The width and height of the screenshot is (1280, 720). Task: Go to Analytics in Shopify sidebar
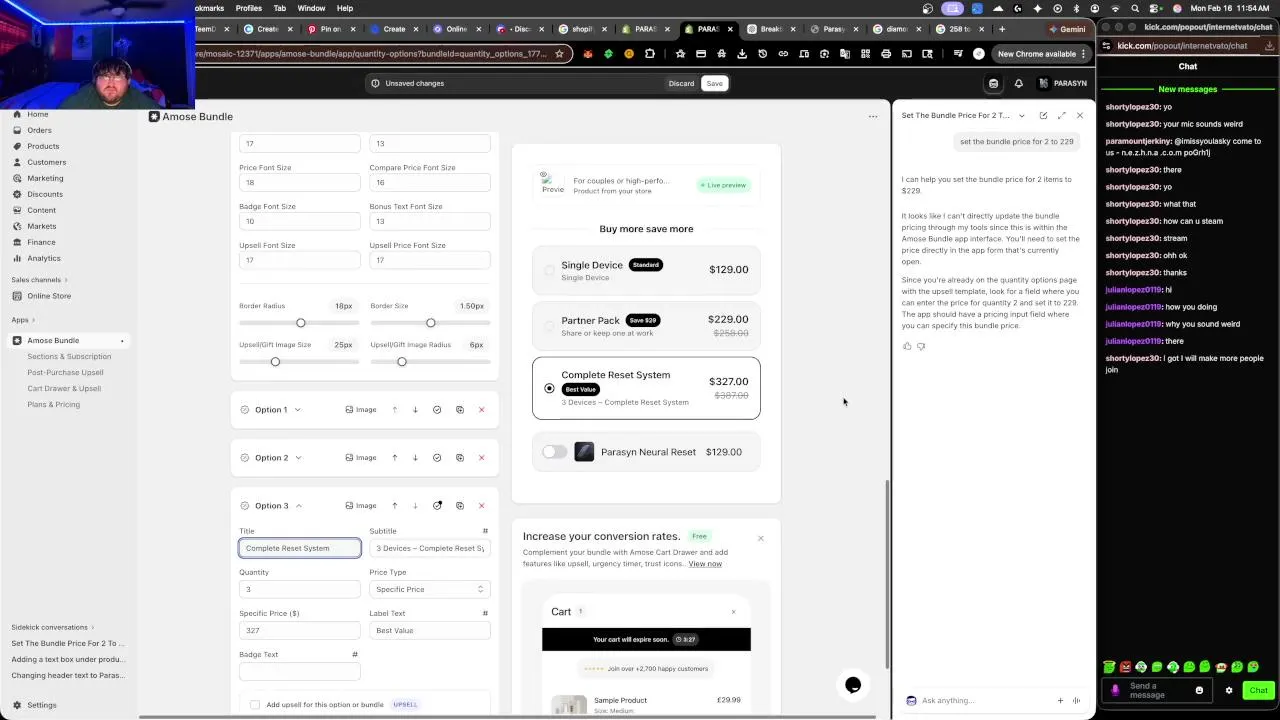[x=44, y=258]
